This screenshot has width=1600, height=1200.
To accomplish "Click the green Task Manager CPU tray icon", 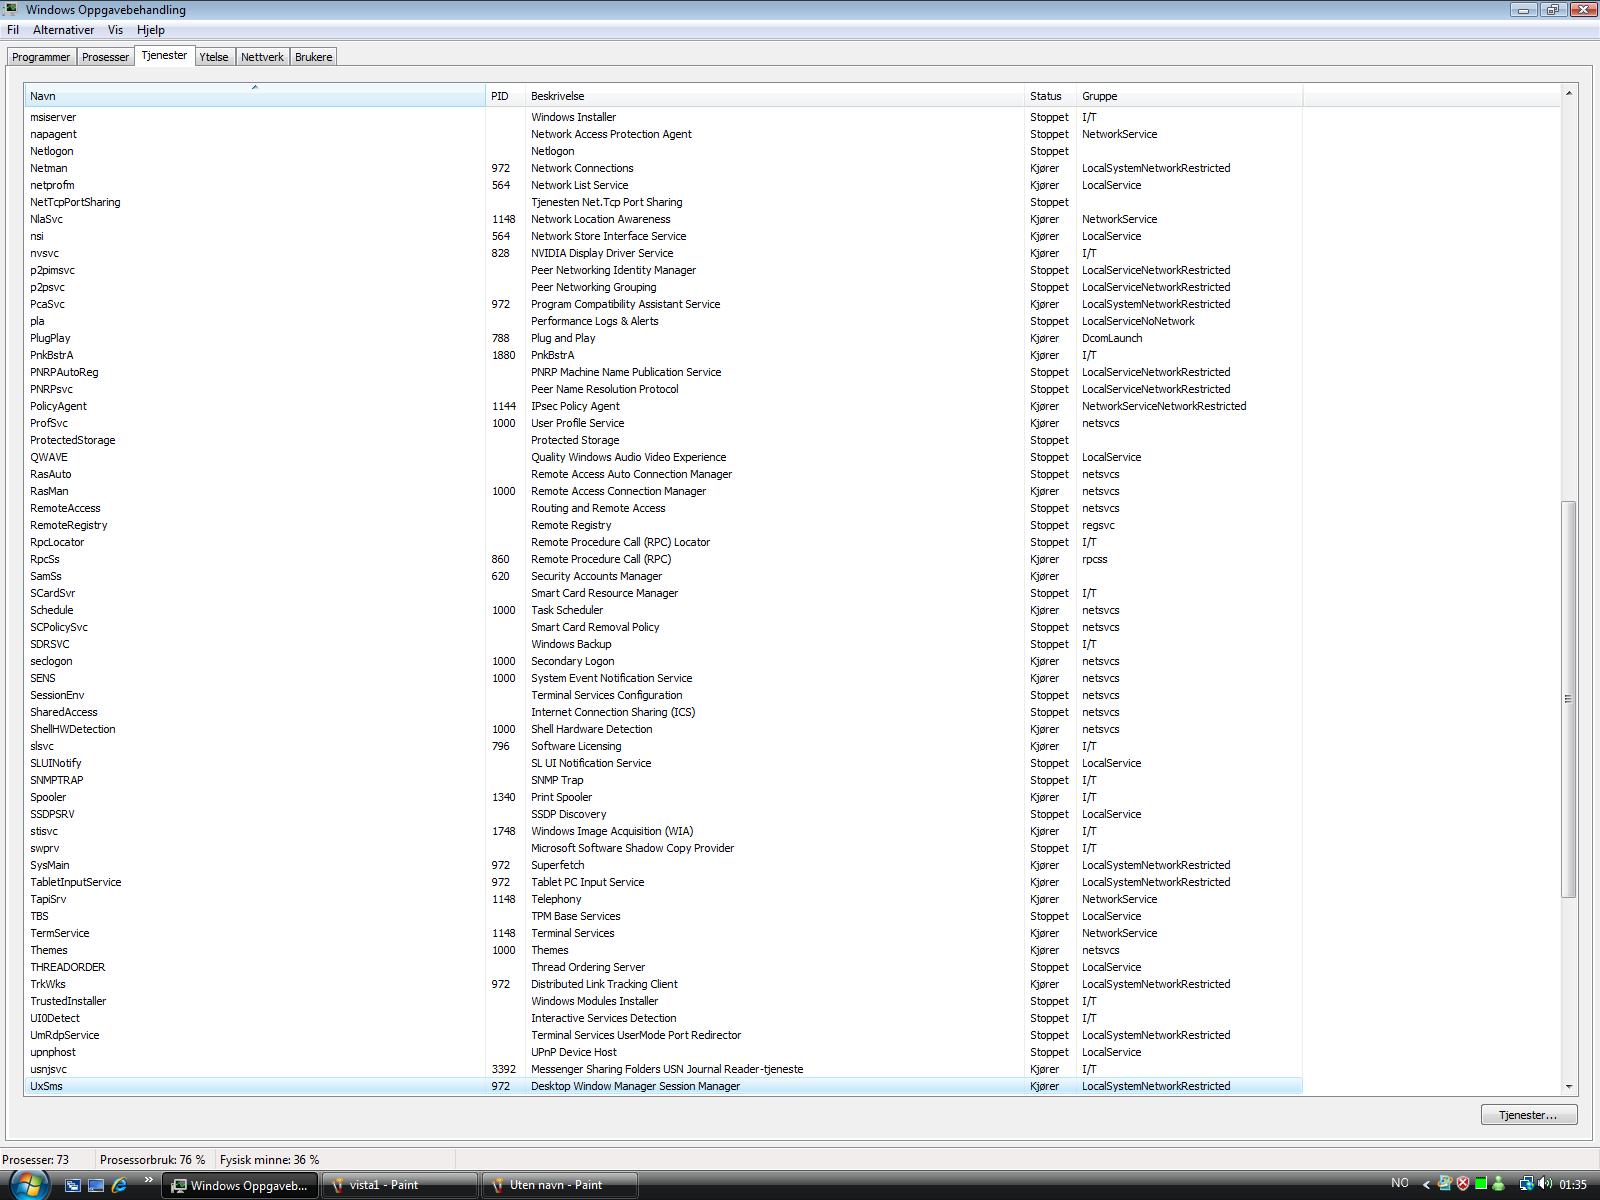I will click(x=1481, y=1184).
